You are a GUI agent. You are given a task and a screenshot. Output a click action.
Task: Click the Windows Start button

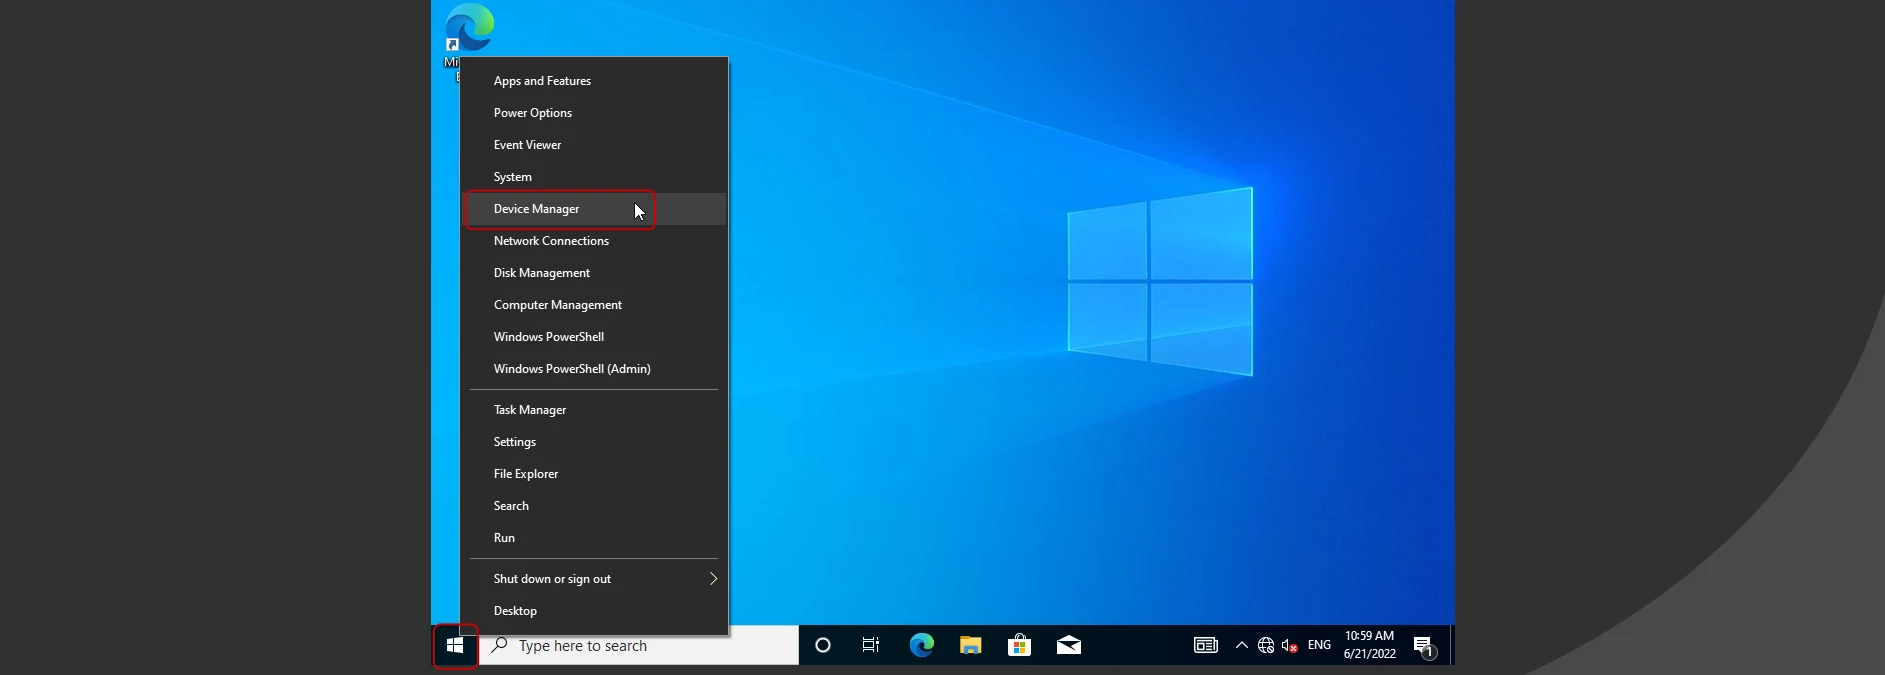455,646
